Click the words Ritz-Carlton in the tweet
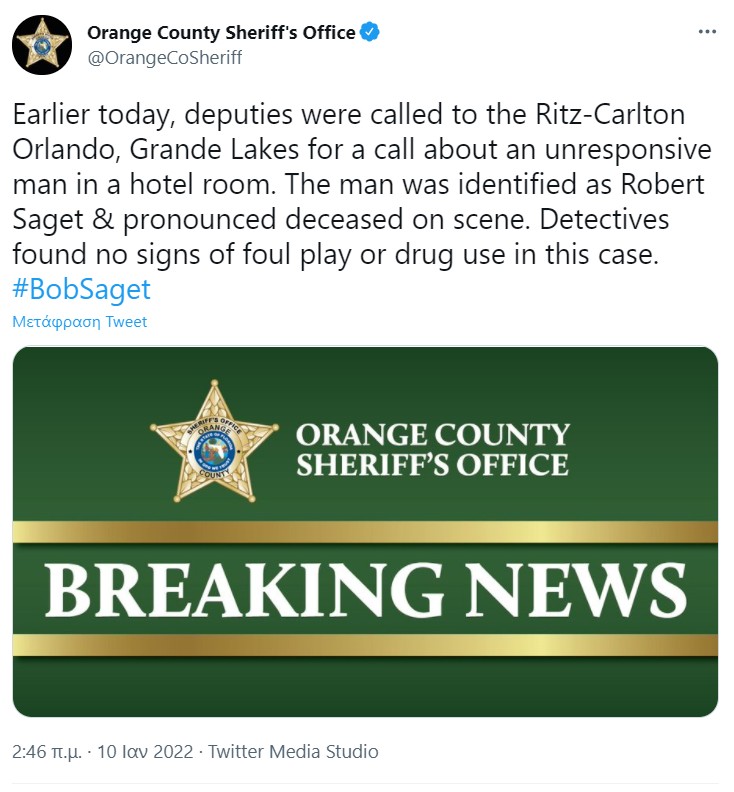734x792 pixels. pyautogui.click(x=610, y=114)
